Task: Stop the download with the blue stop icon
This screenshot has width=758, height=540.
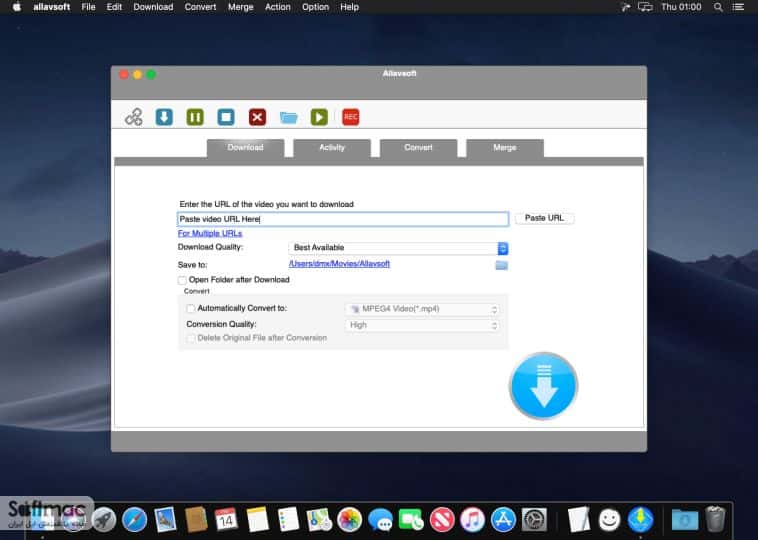Action: coord(226,117)
